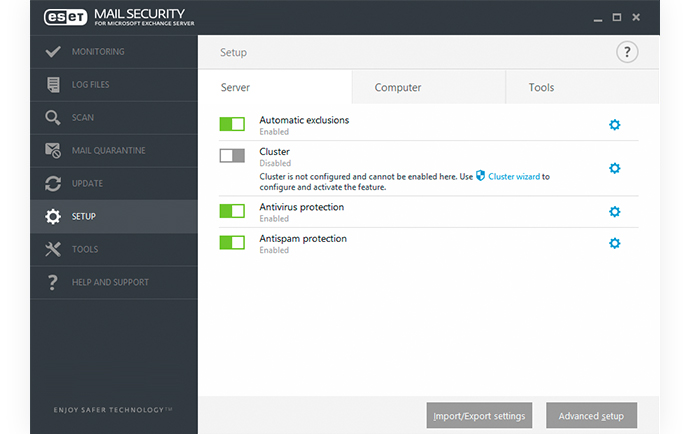Disable the Automatic exclusions toggle
The width and height of the screenshot is (690, 434).
[232, 124]
